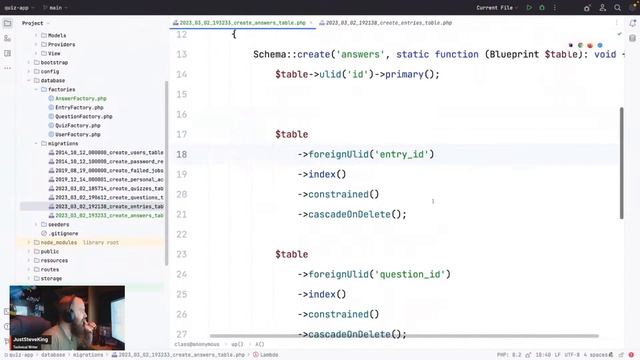Select QuizFactory.php in project tree

[74, 125]
